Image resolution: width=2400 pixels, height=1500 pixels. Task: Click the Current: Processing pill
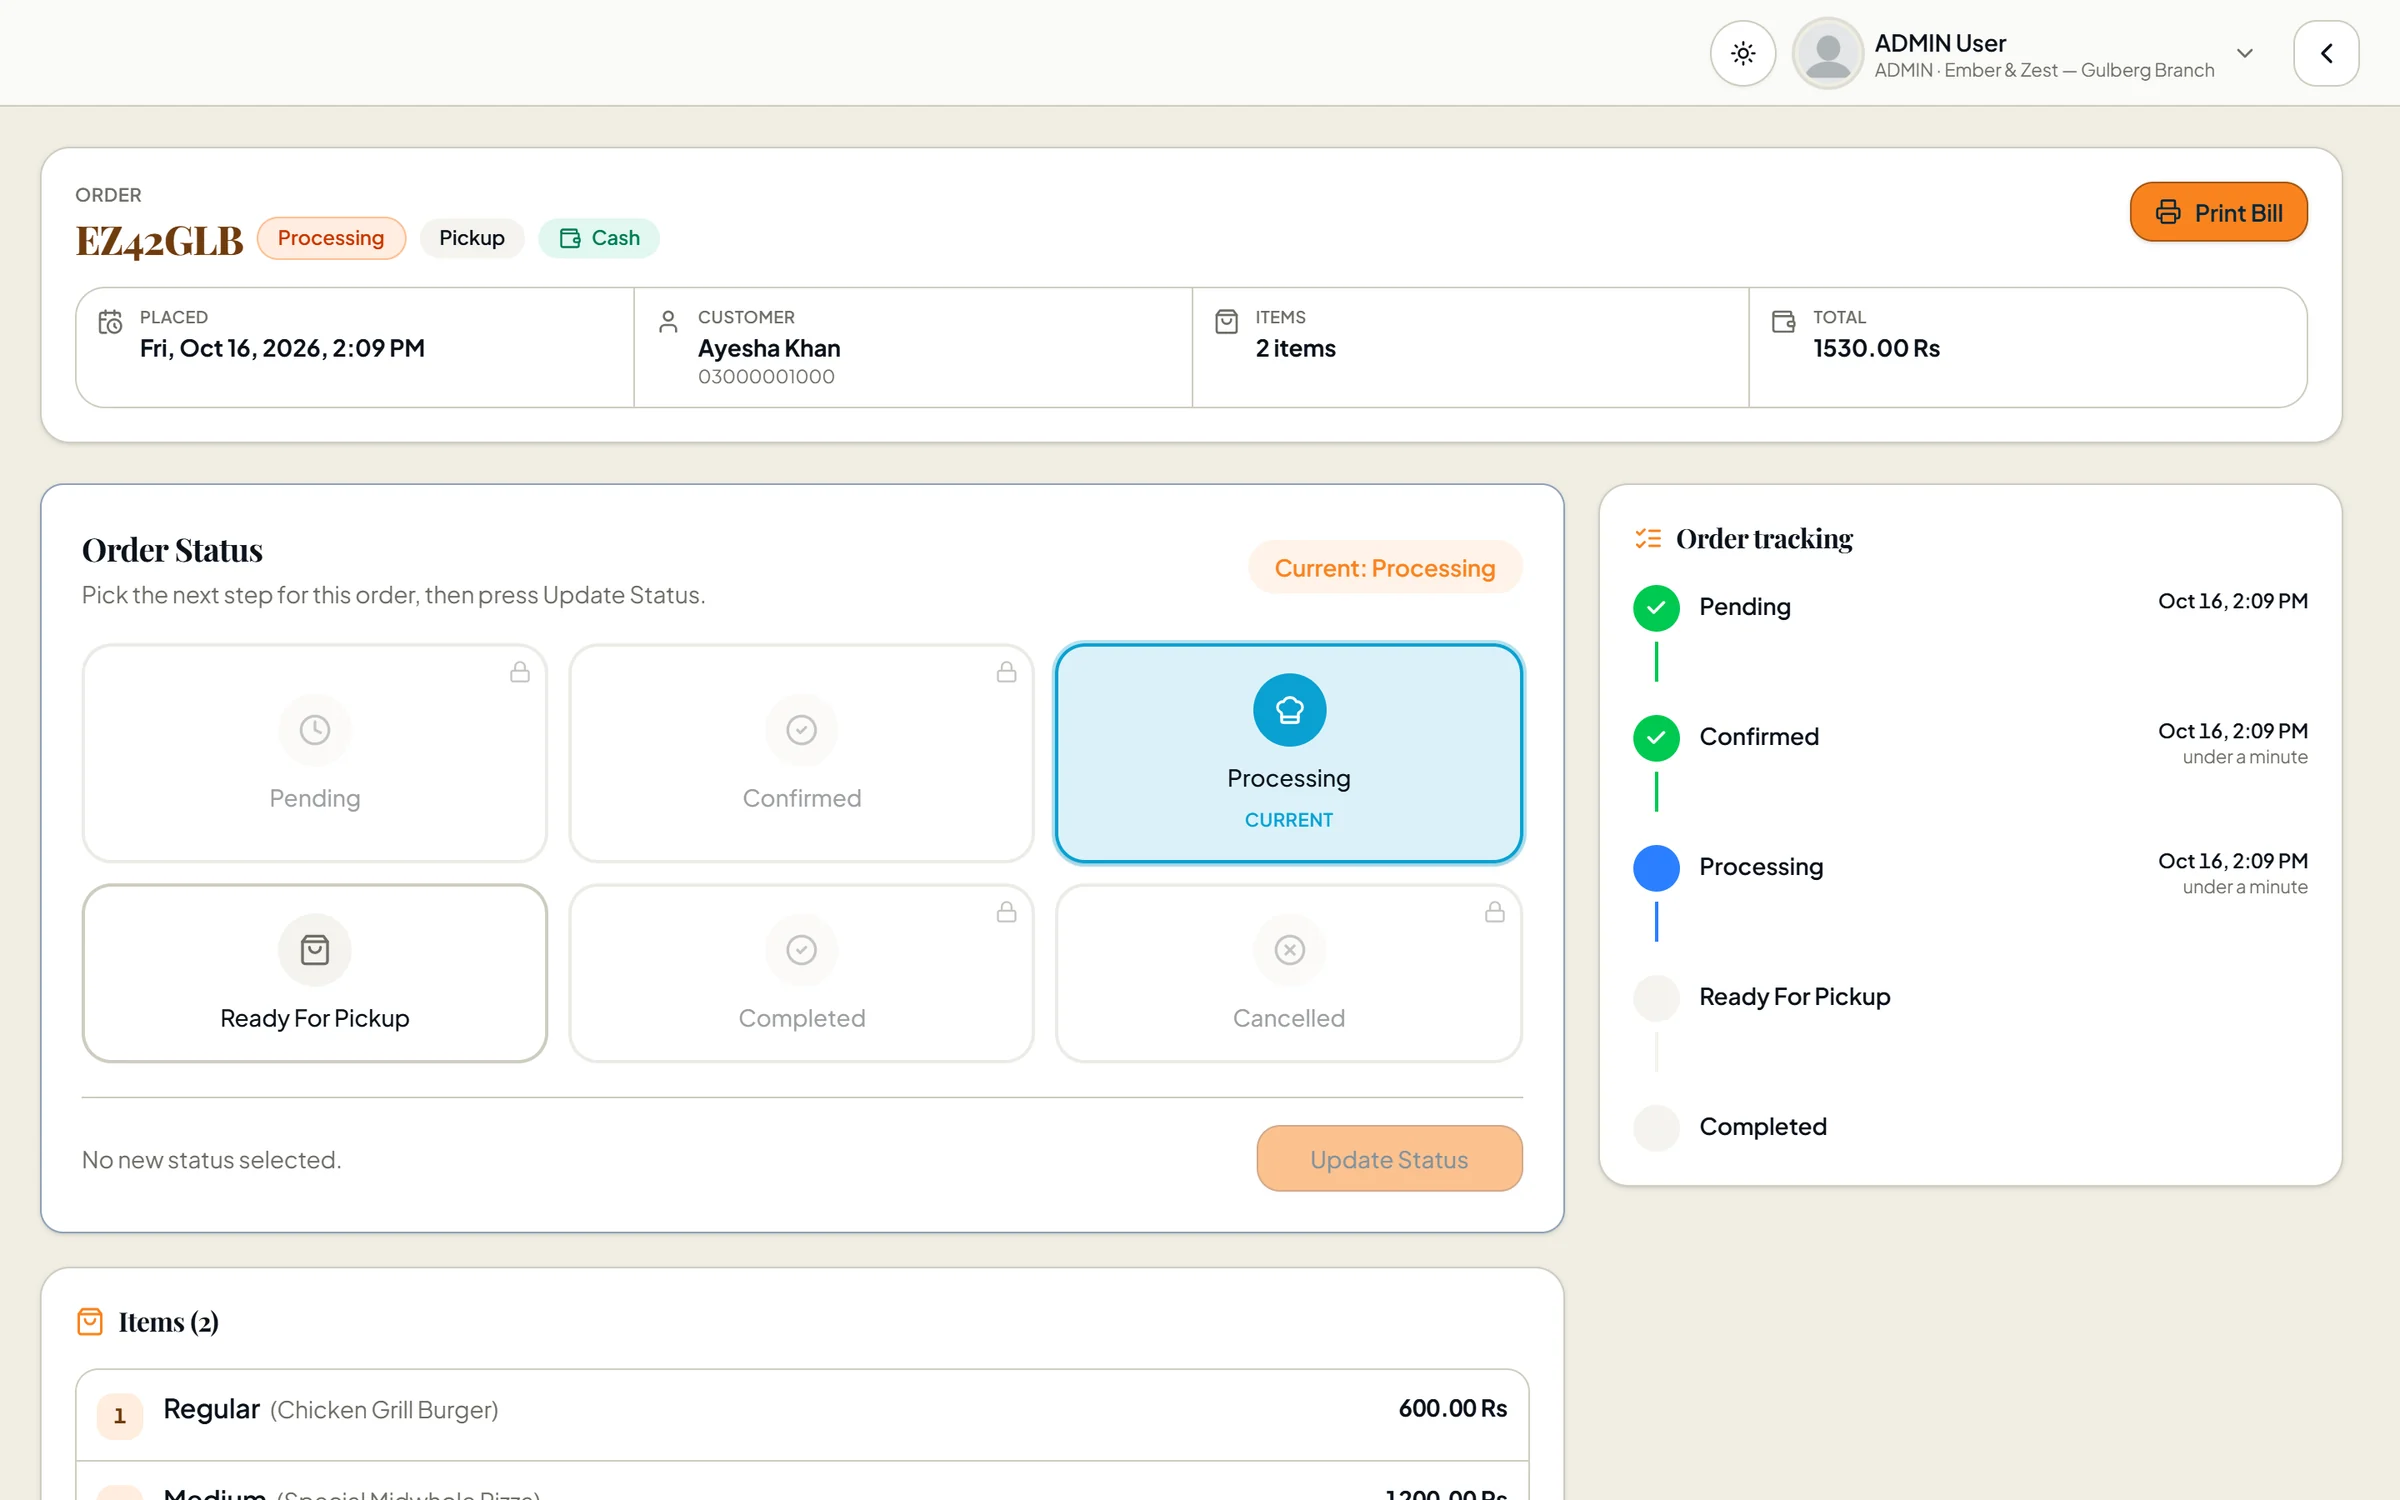click(x=1385, y=568)
